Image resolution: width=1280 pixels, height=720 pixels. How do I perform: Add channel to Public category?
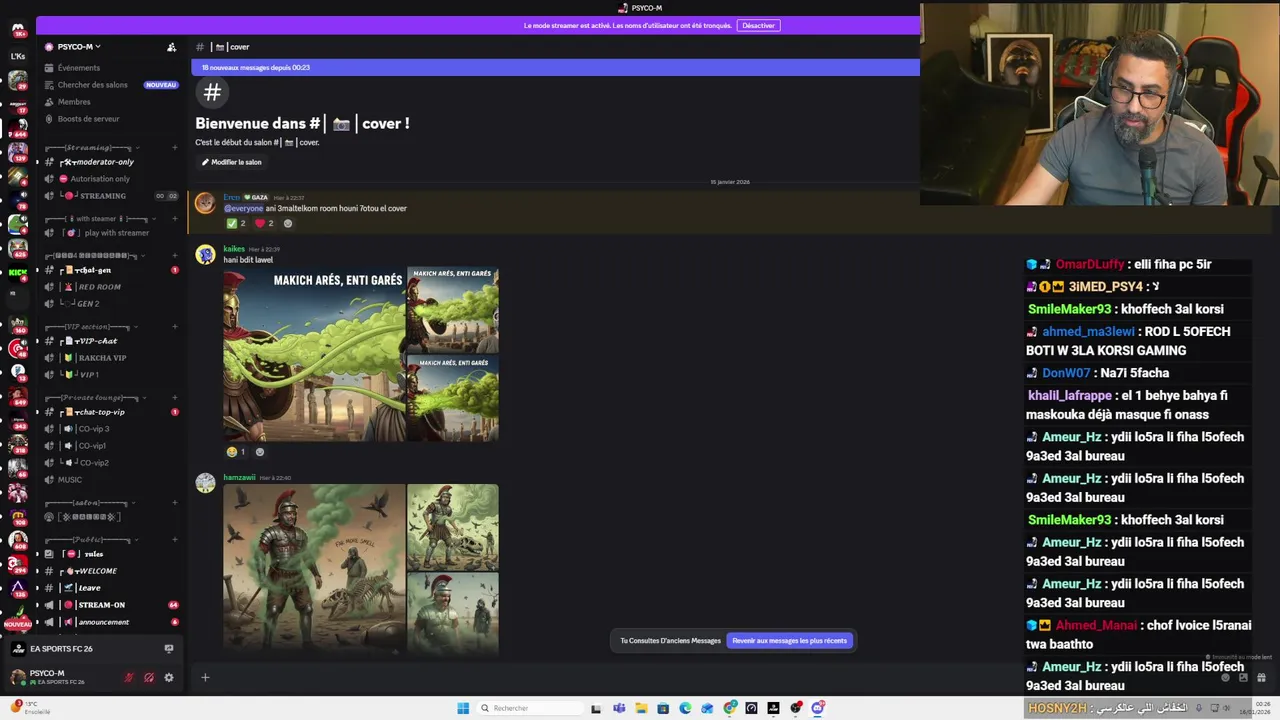175,539
